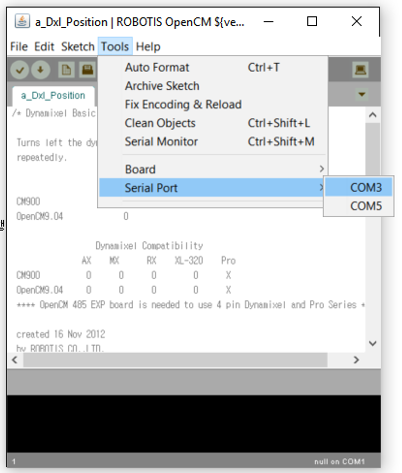
Task: Switch to the a_Dxl_Position tab
Action: click(x=53, y=96)
